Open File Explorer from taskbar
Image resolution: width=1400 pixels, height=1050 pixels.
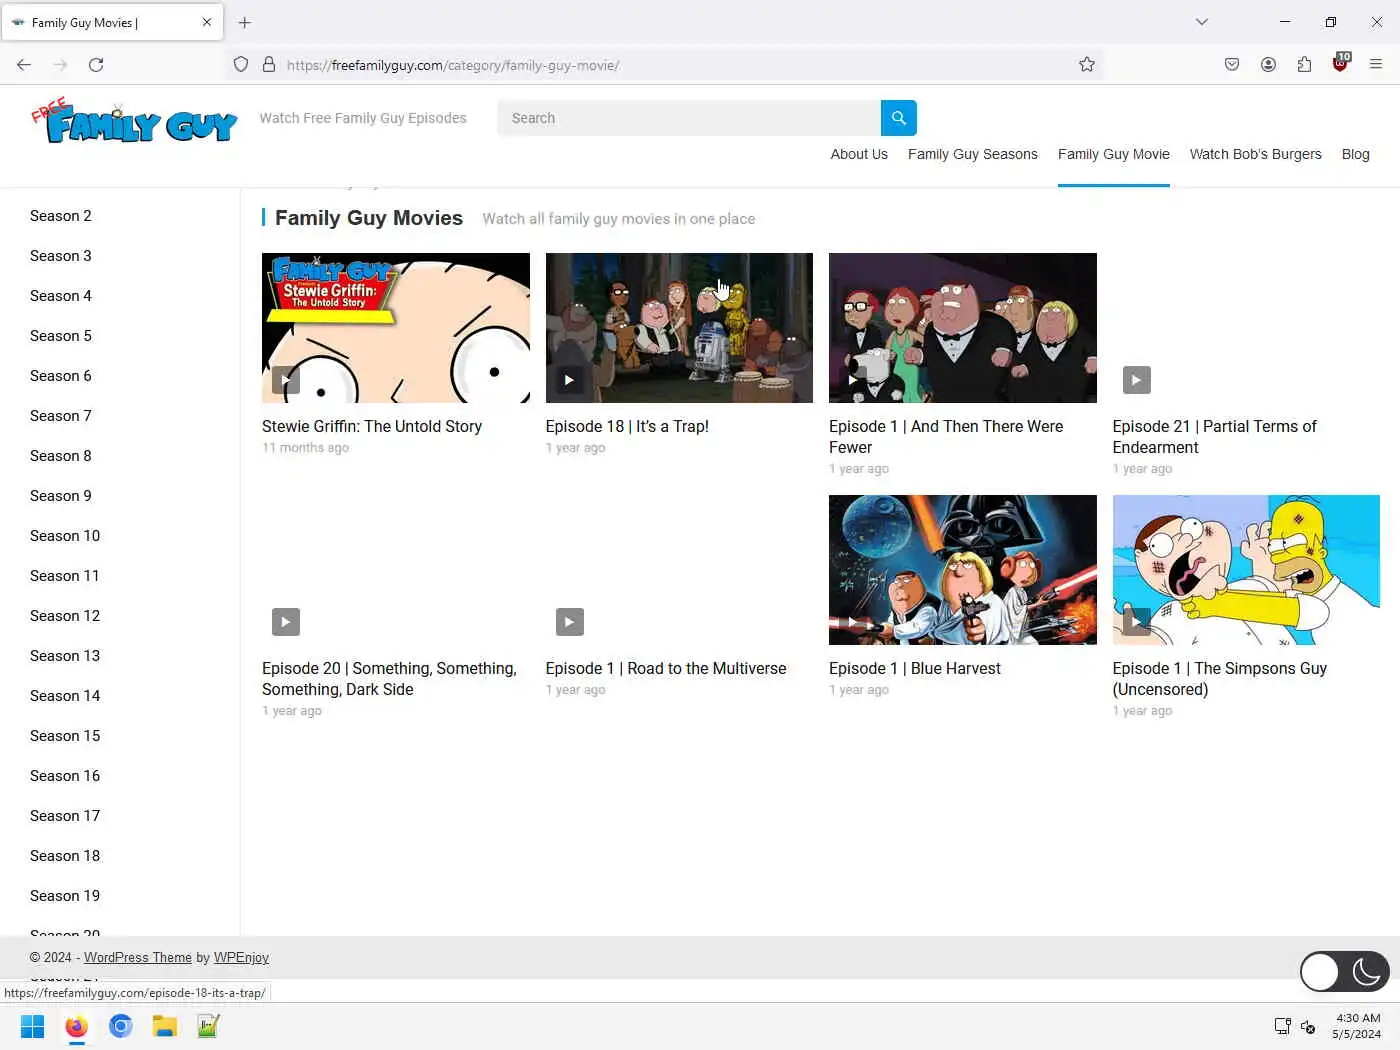pos(164,1026)
